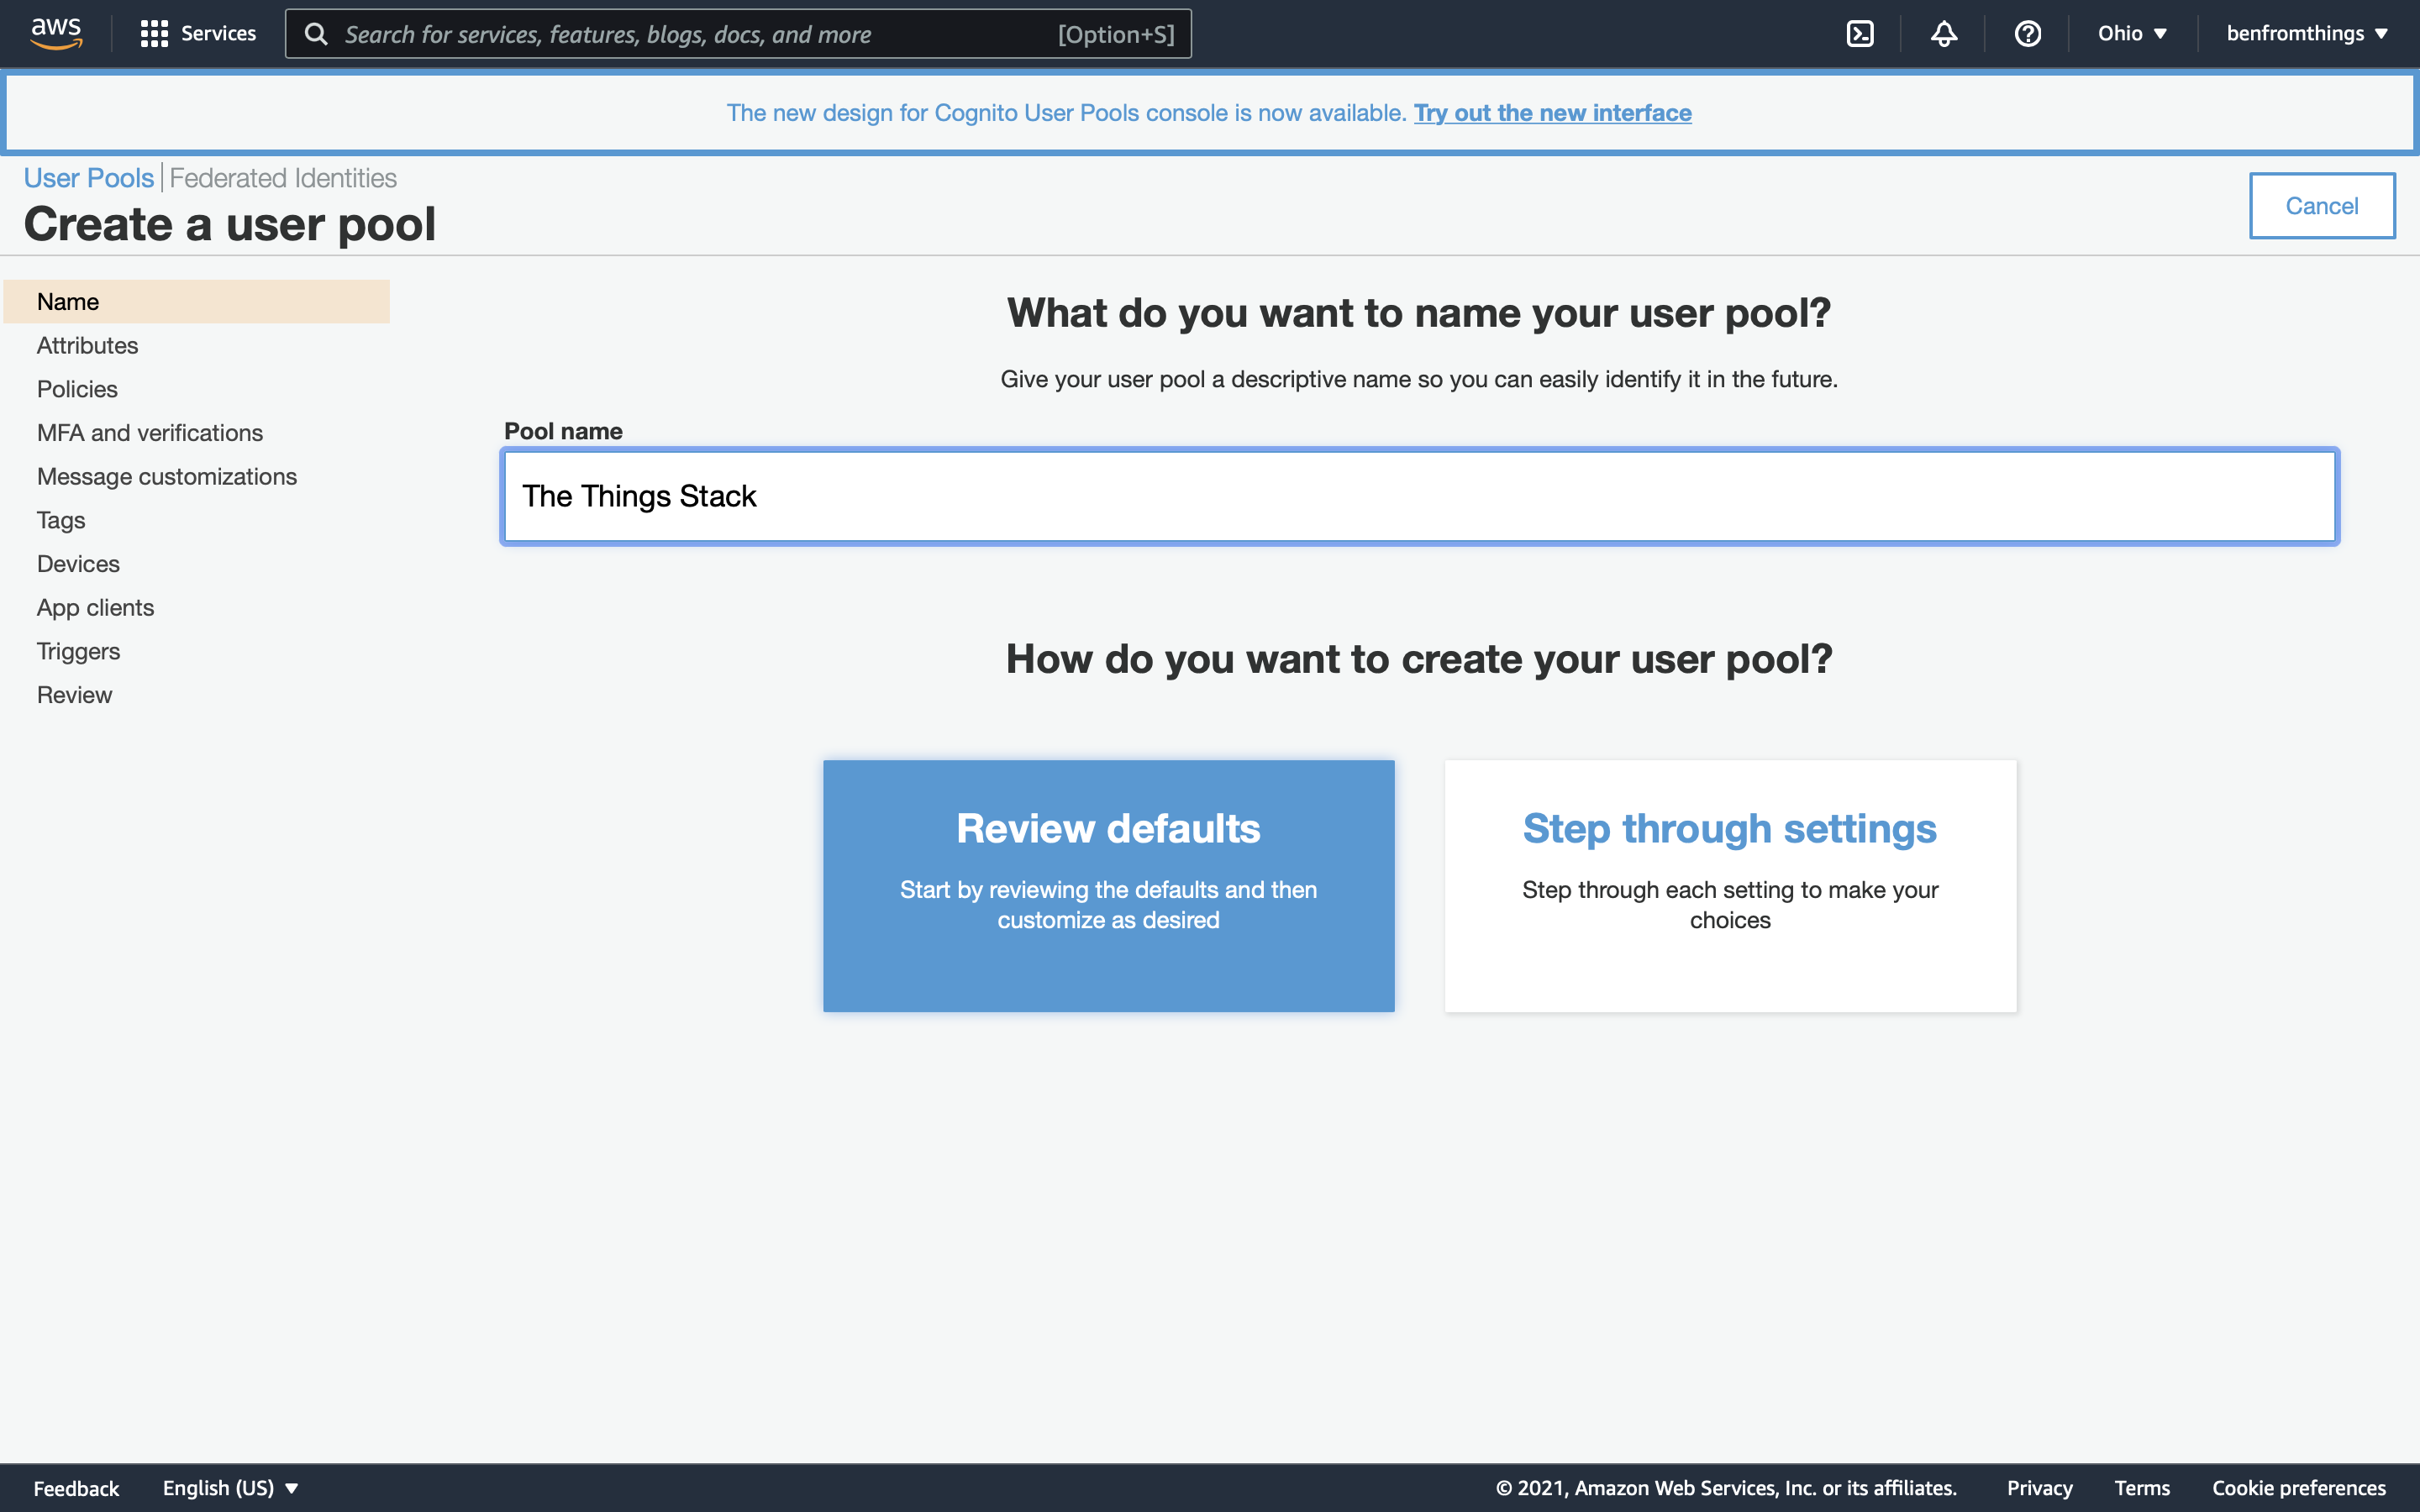Open the help question mark icon
Screen dimensions: 2420x1512
tap(2027, 33)
